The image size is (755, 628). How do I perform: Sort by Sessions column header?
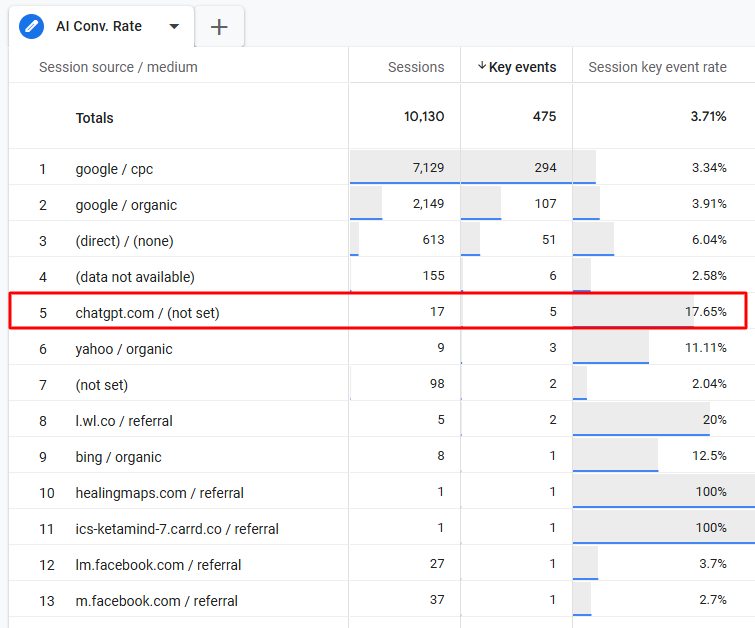click(x=416, y=67)
